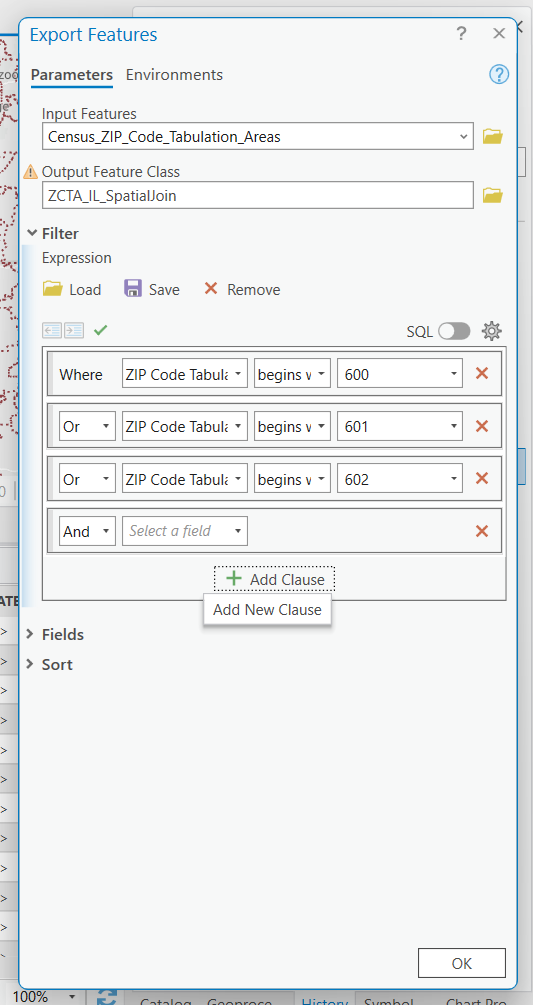Delete the 601 clause
The image size is (533, 1005).
[x=482, y=426]
